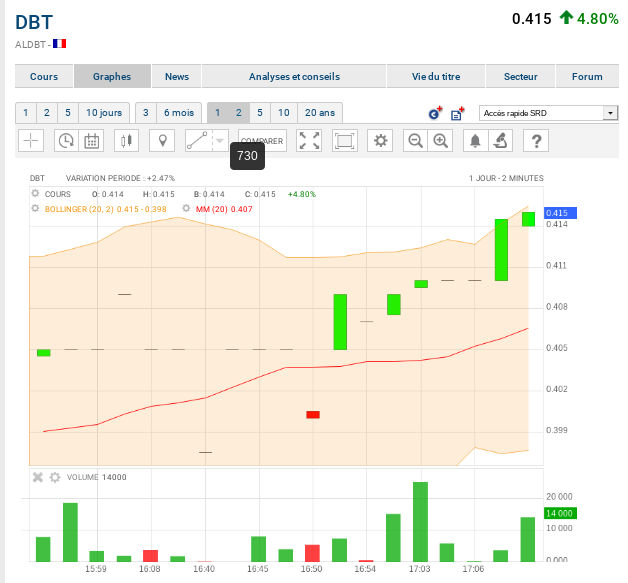Zoom in on the chart
Image resolution: width=628 pixels, height=583 pixels.
point(440,141)
